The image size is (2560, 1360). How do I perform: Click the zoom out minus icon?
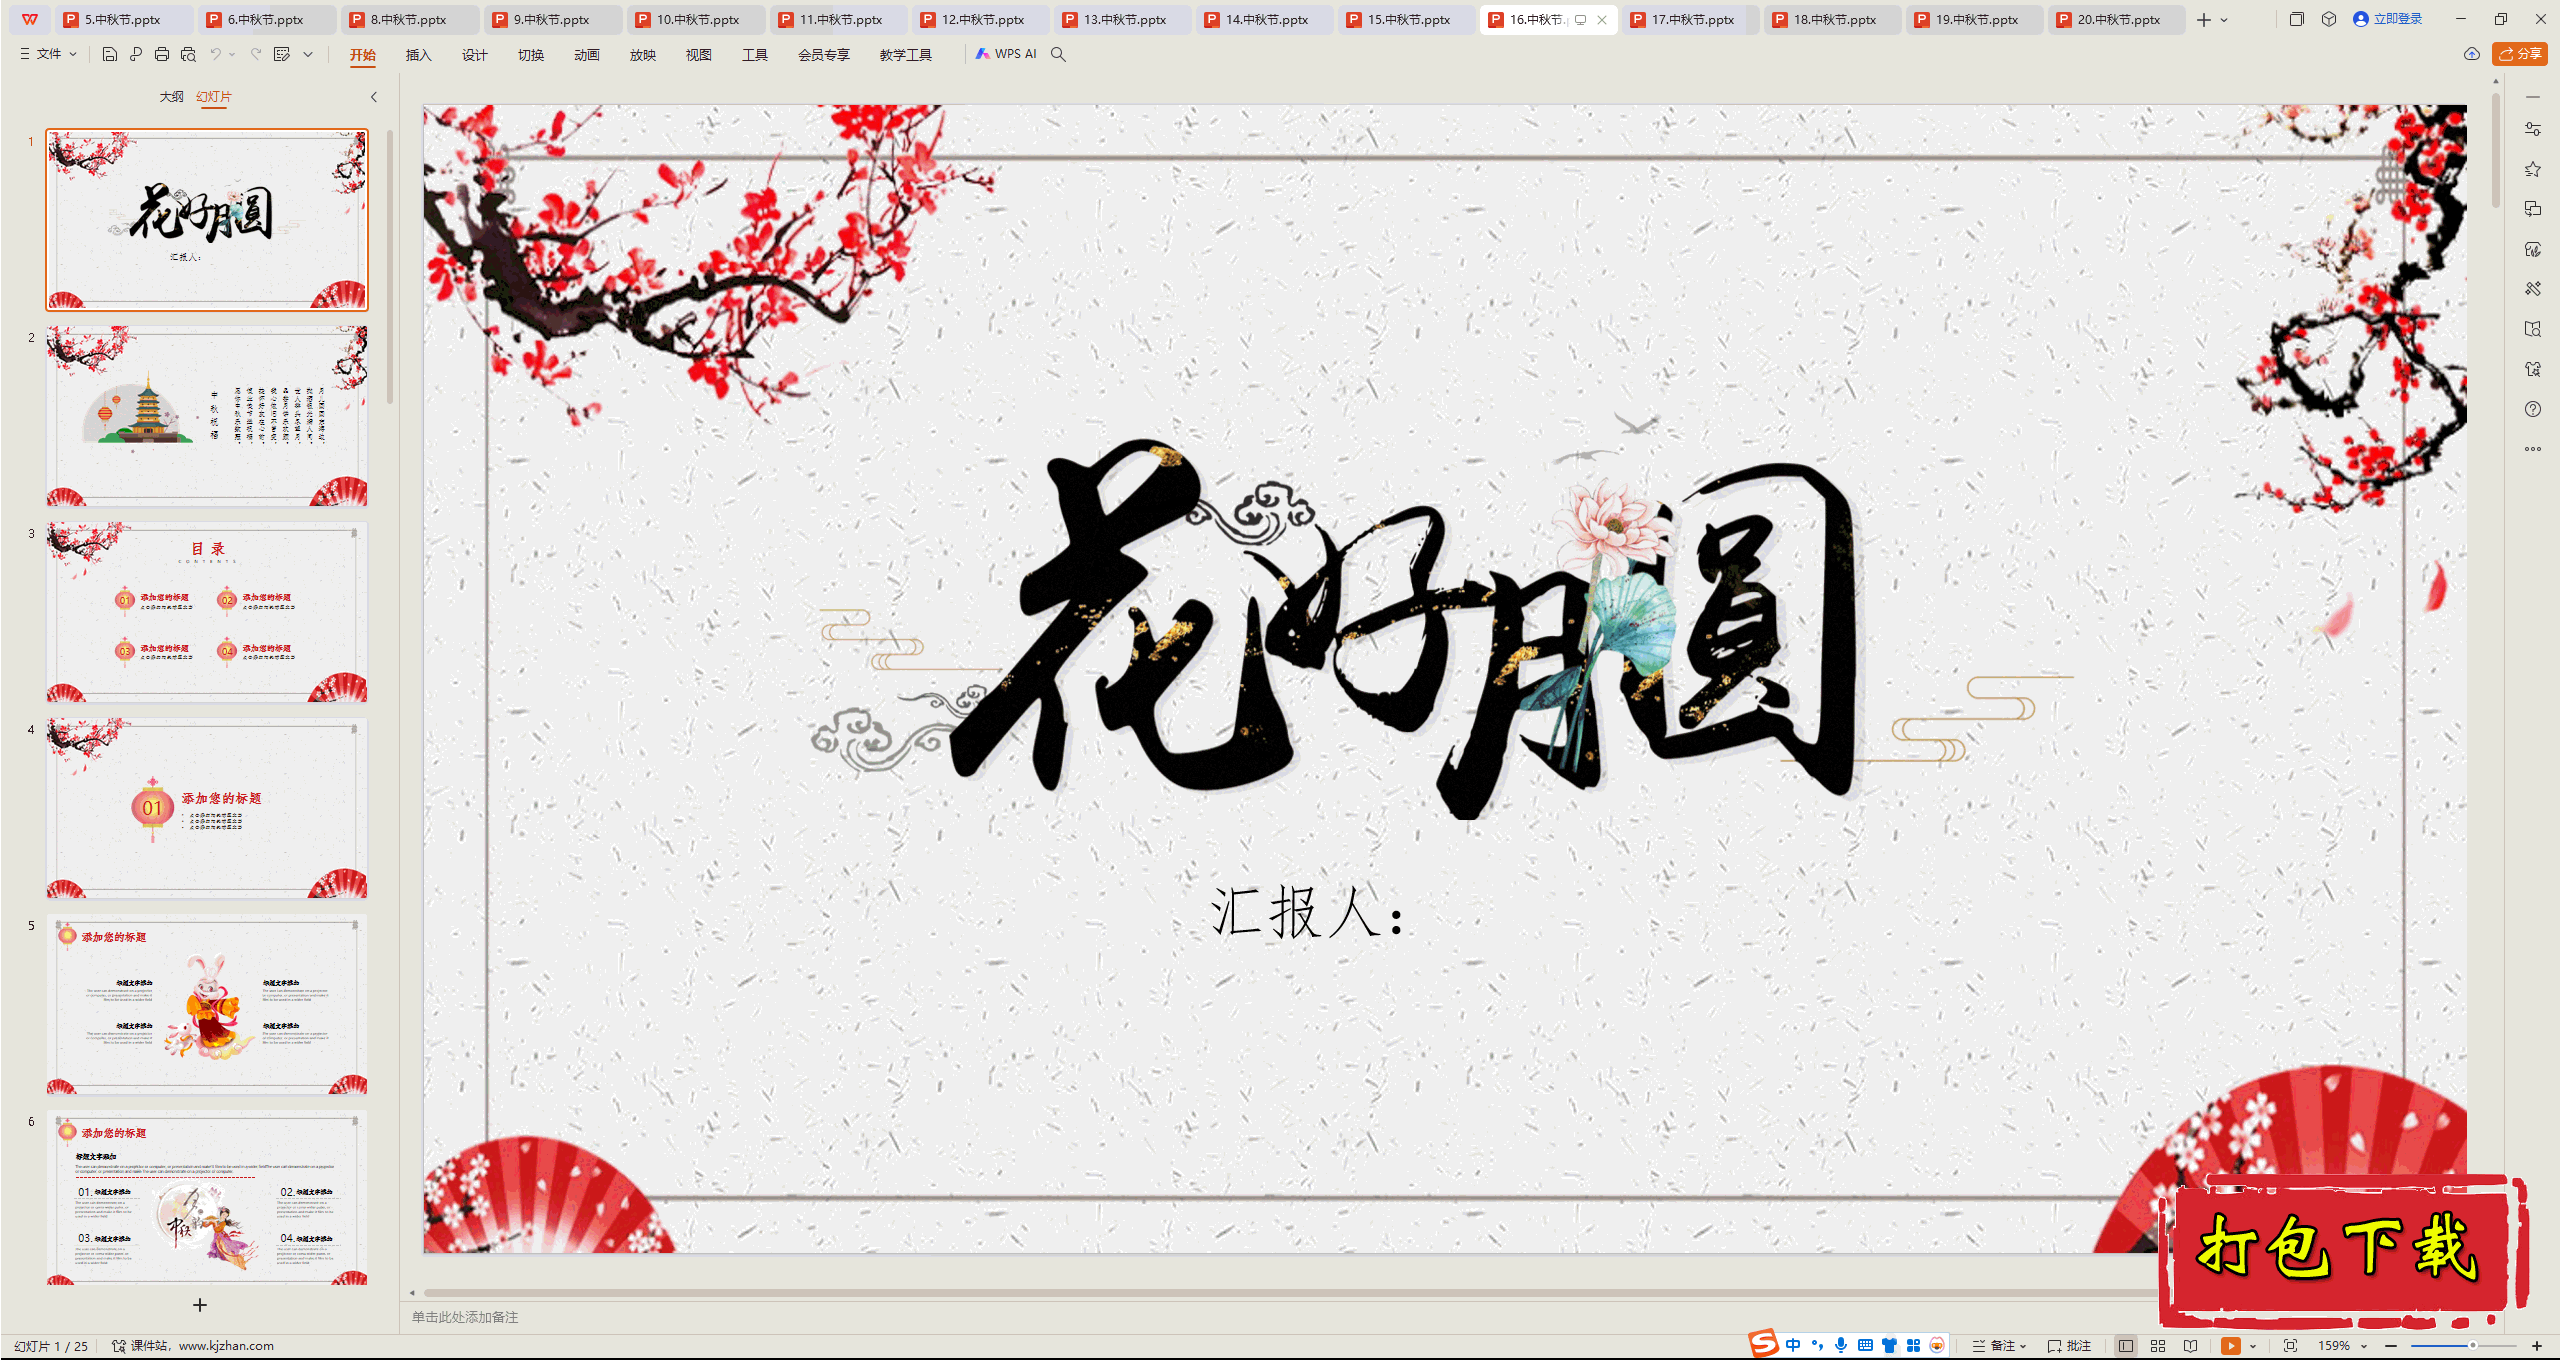[x=2391, y=1346]
